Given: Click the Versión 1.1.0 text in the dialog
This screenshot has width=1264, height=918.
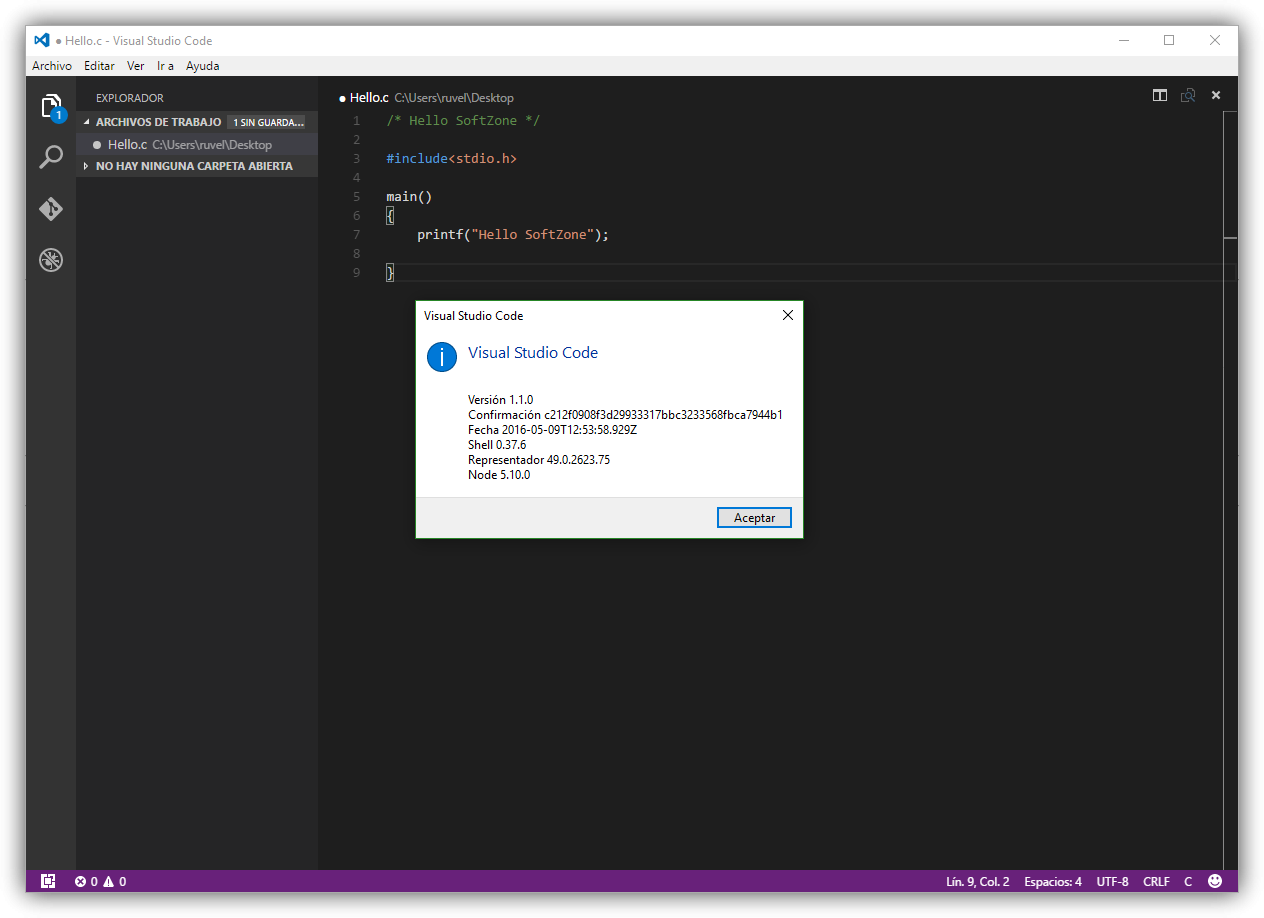Looking at the screenshot, I should (500, 399).
